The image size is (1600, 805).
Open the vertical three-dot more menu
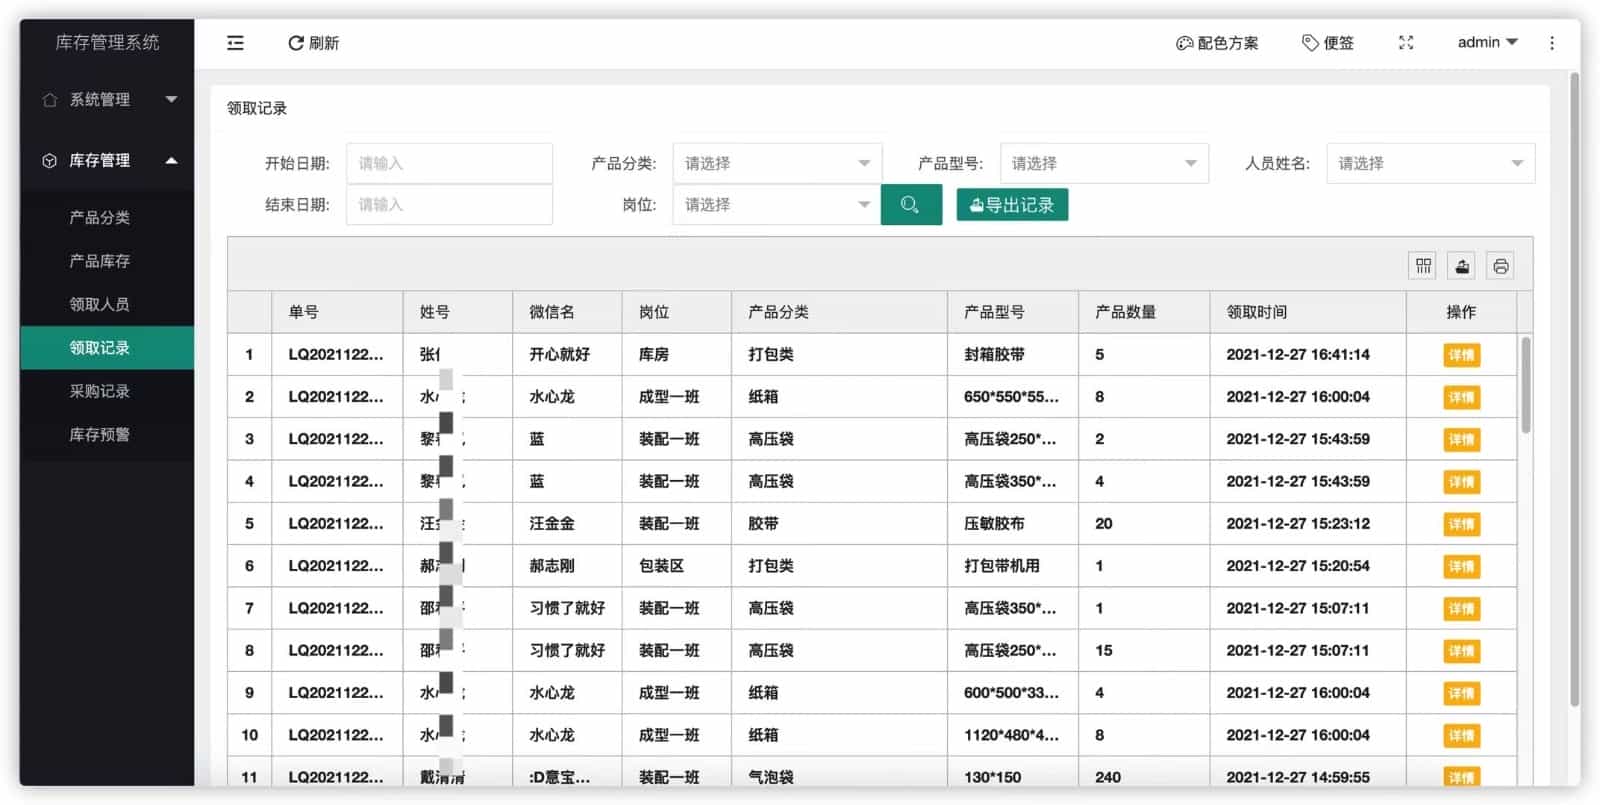pyautogui.click(x=1552, y=43)
